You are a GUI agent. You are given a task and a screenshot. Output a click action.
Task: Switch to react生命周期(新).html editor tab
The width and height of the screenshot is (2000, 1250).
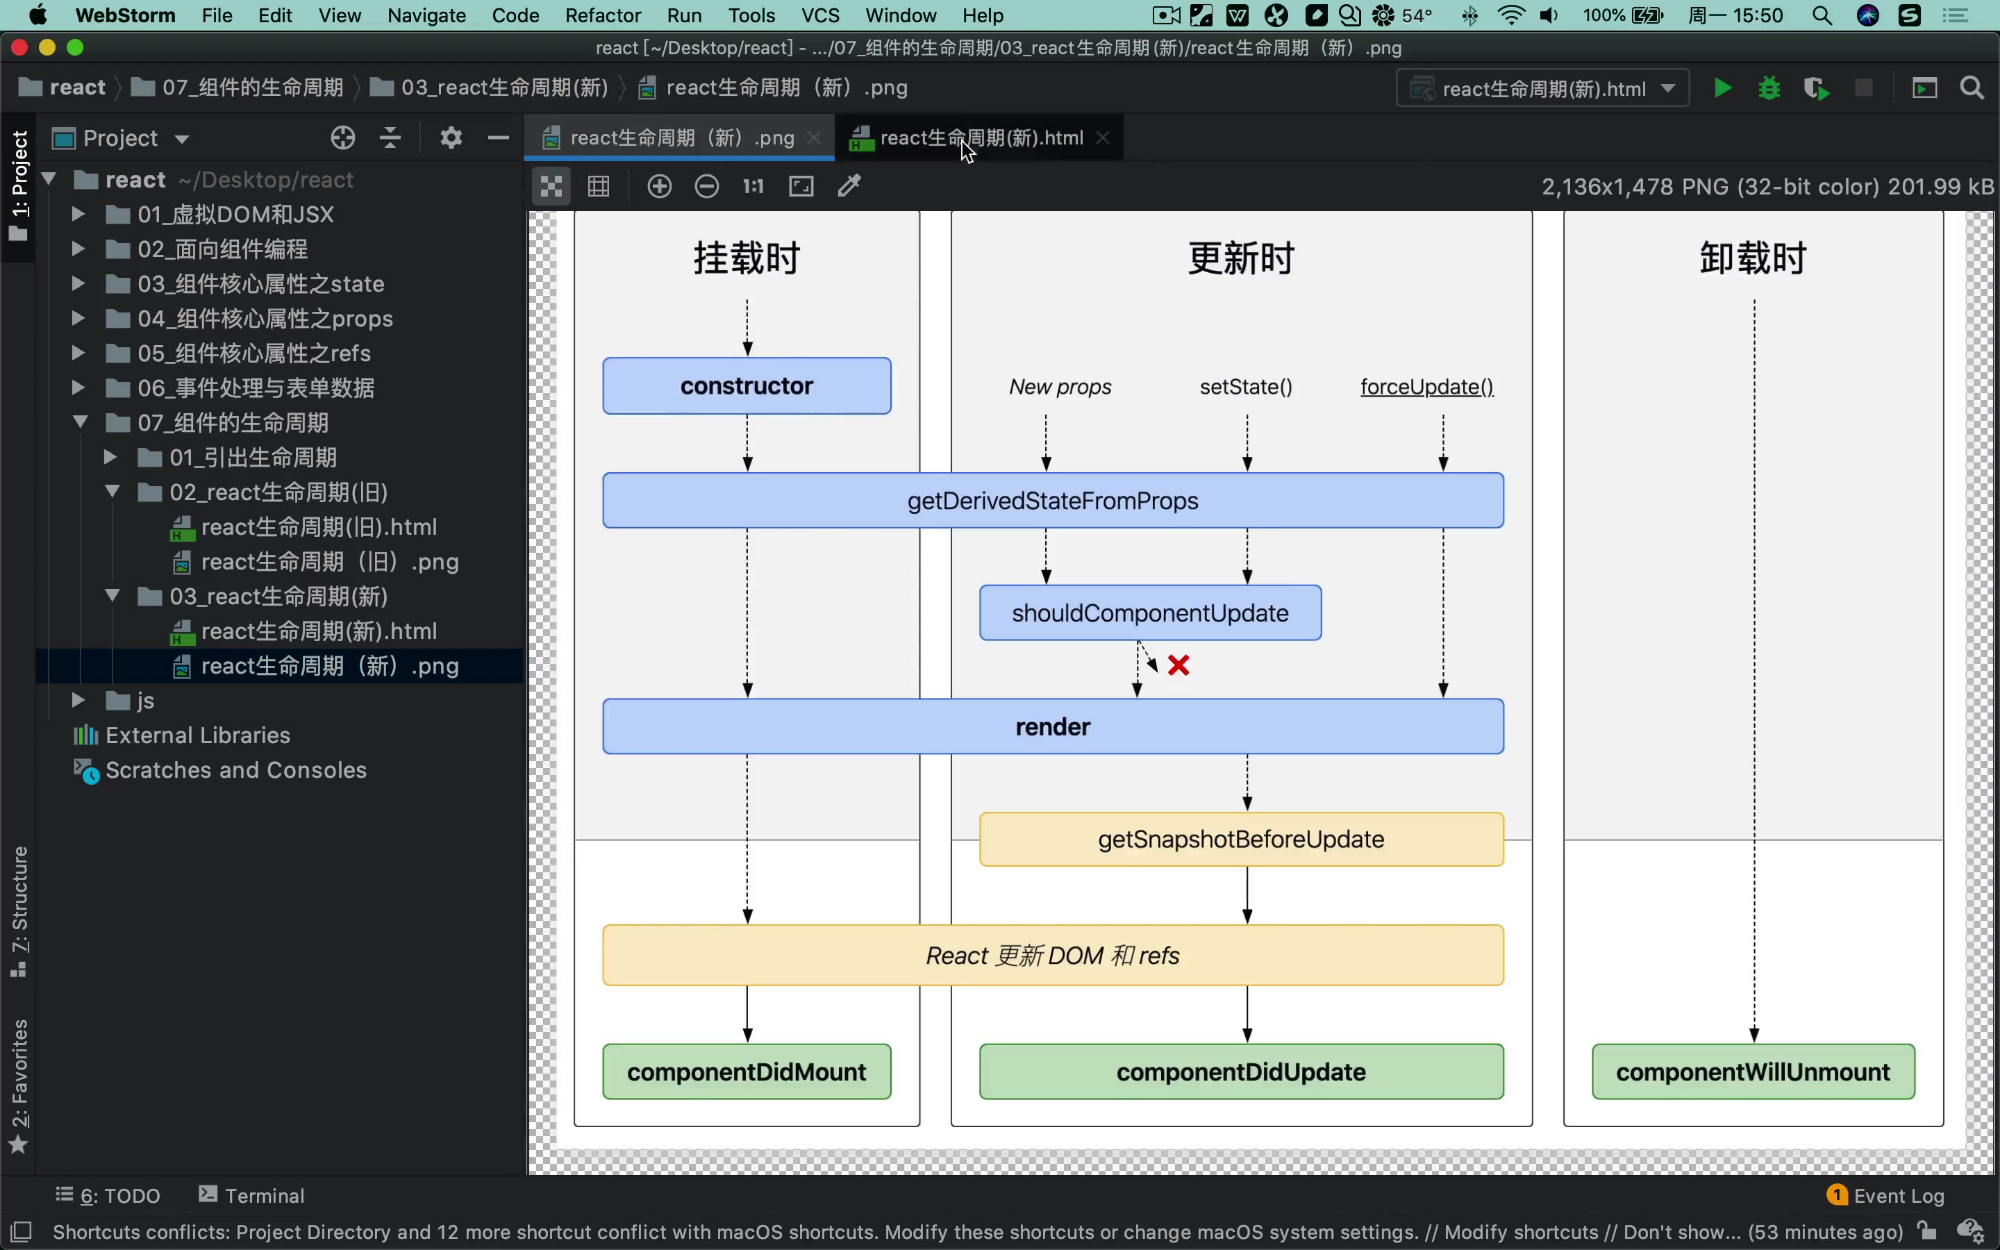click(x=980, y=138)
